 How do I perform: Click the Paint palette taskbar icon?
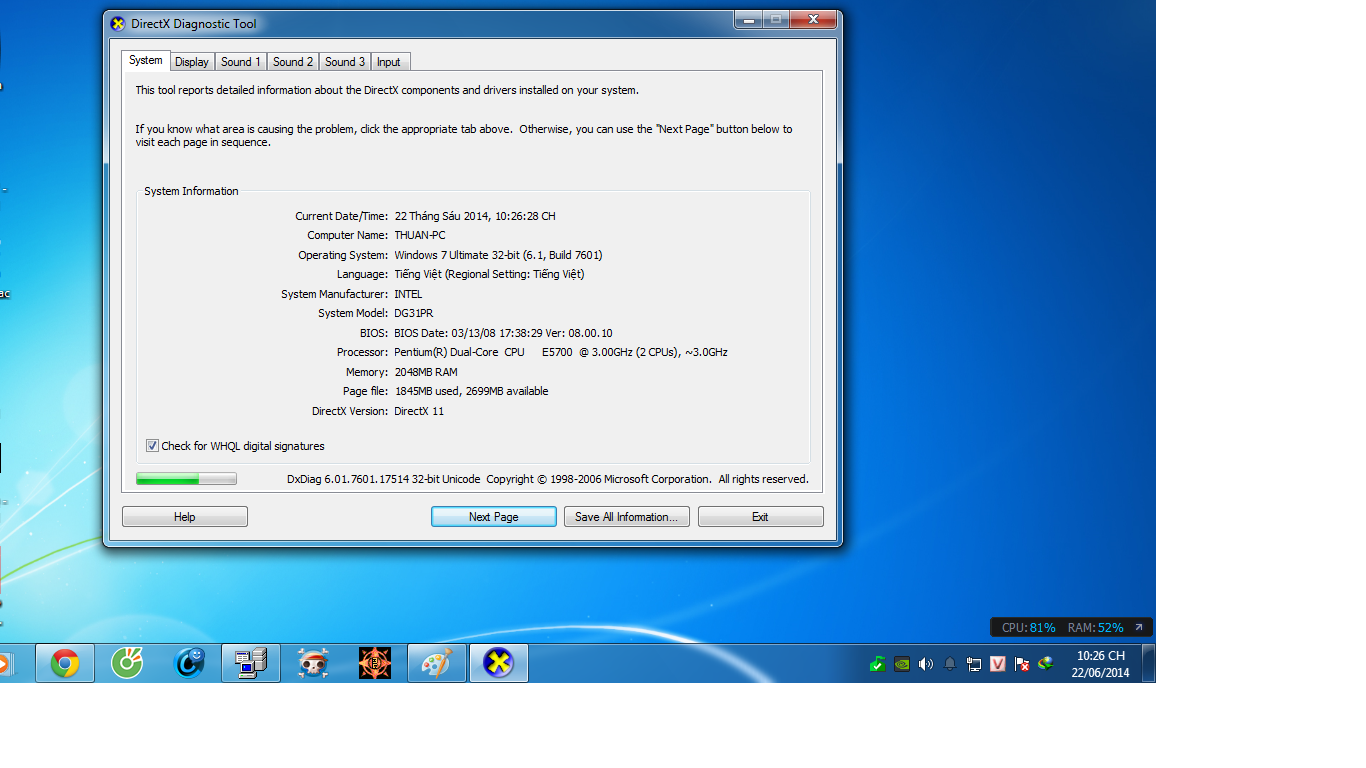click(437, 663)
